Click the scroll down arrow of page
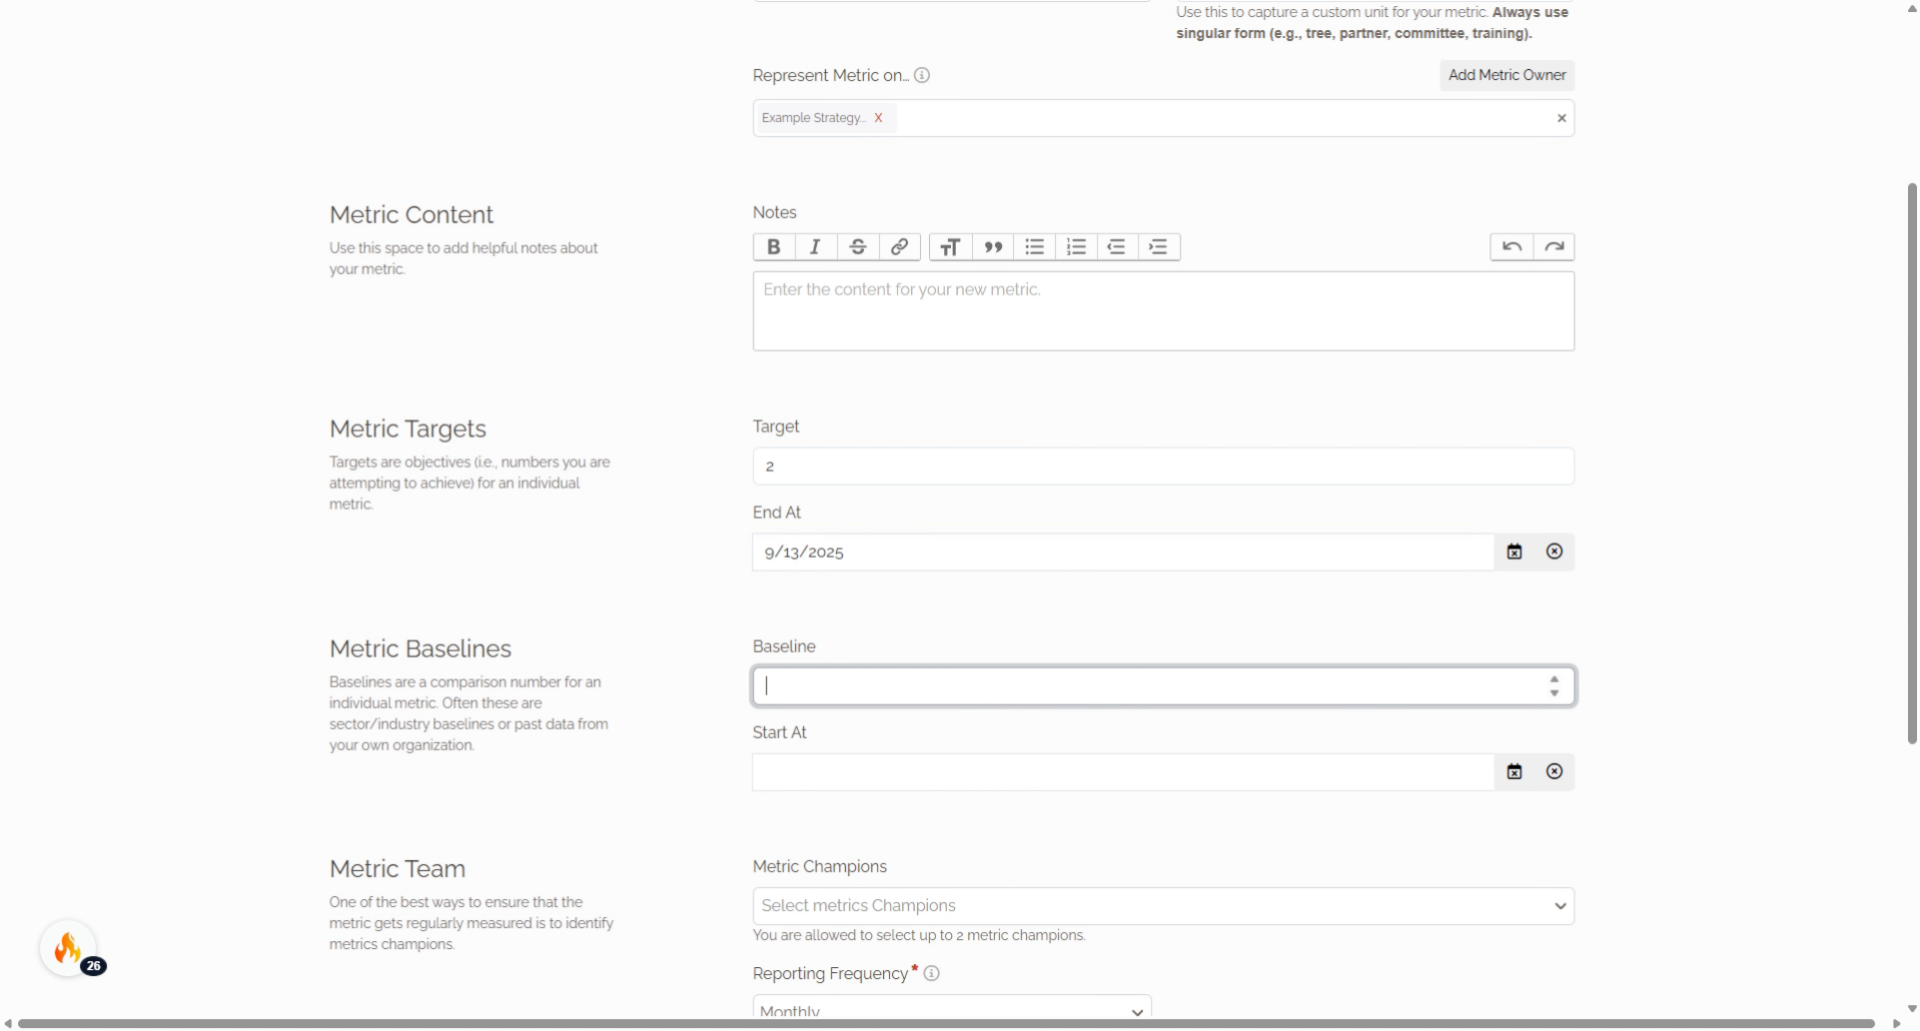Viewport: 1920px width, 1031px height. tap(1912, 1009)
